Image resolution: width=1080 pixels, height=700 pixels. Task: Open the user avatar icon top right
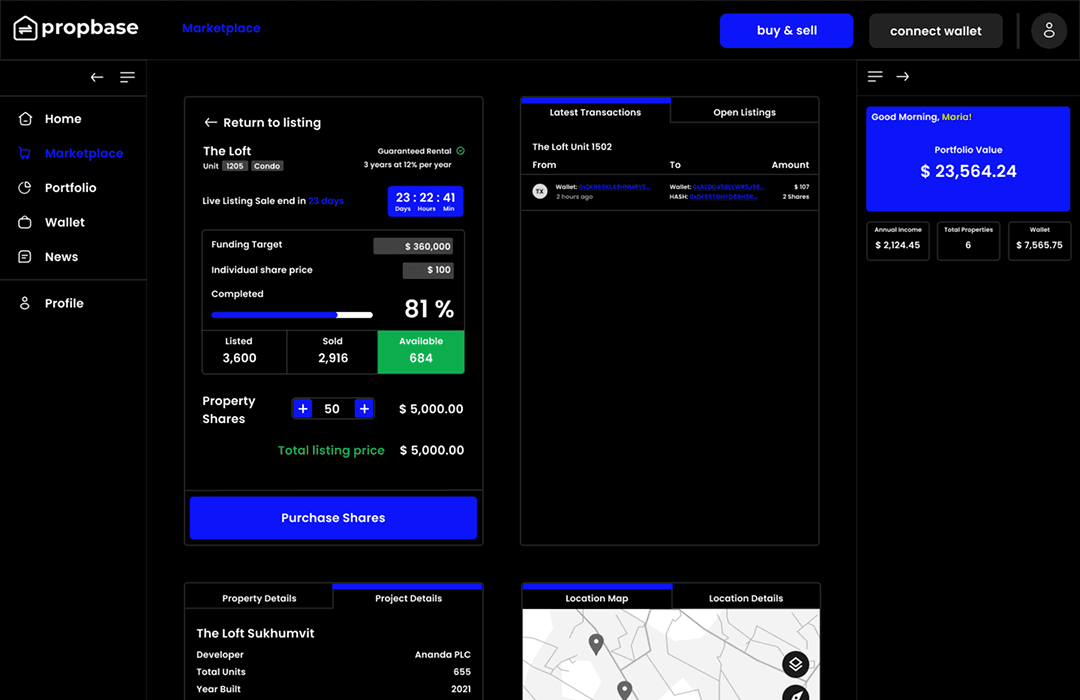coord(1049,30)
